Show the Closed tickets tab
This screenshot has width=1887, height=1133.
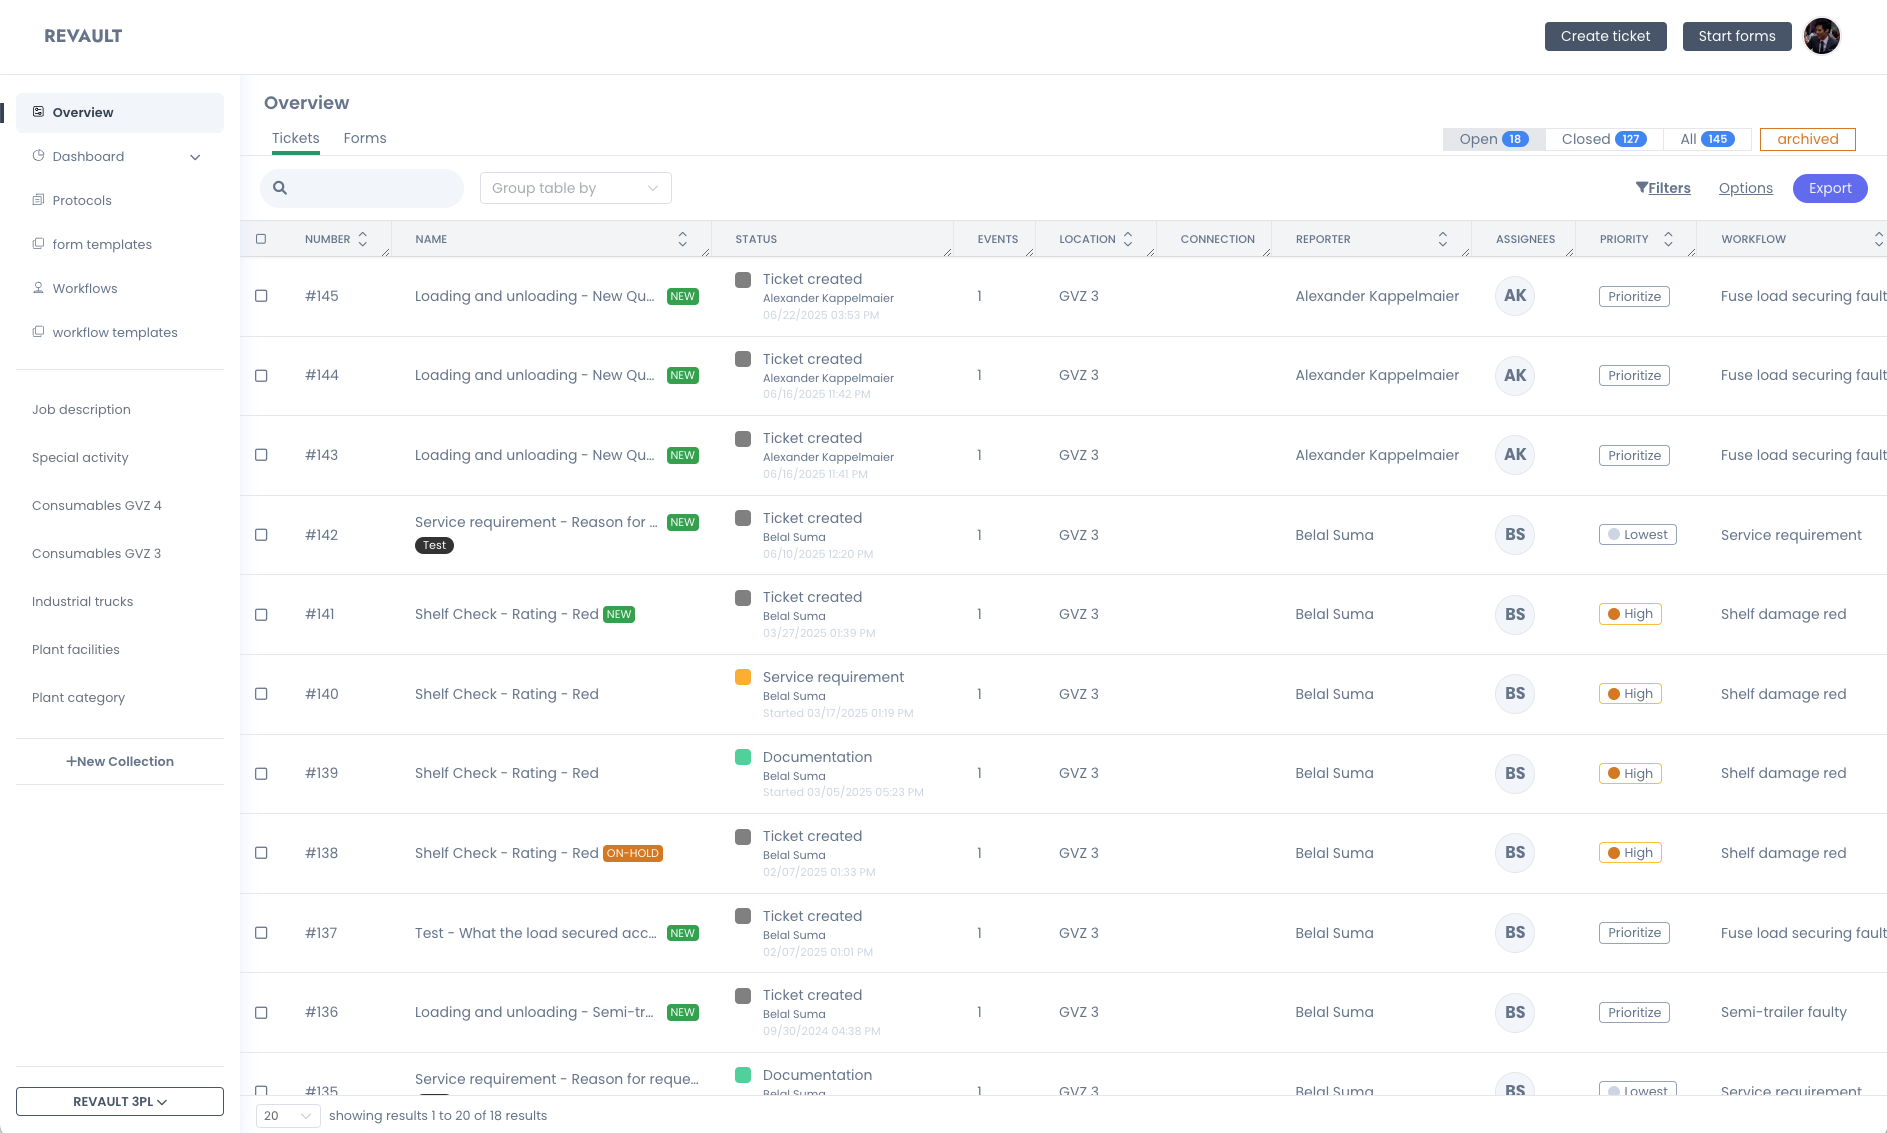(x=1603, y=139)
